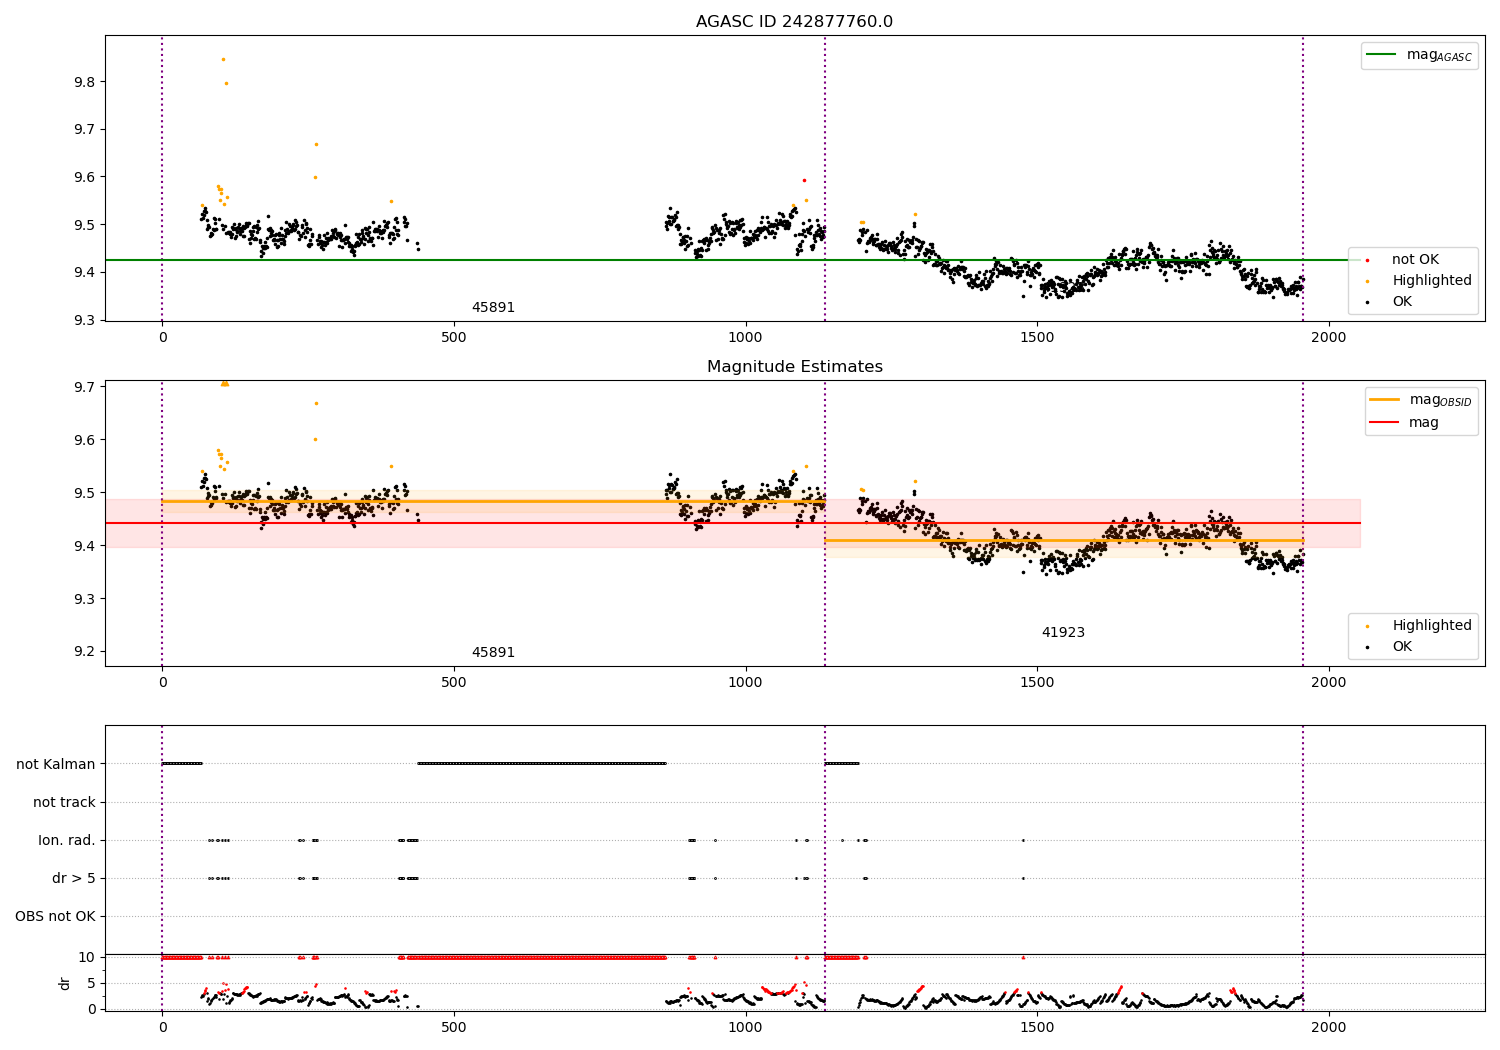The width and height of the screenshot is (1500, 1050).
Task: Click the 'Highlighted' legend entry in top plot
Action: coord(1420,281)
